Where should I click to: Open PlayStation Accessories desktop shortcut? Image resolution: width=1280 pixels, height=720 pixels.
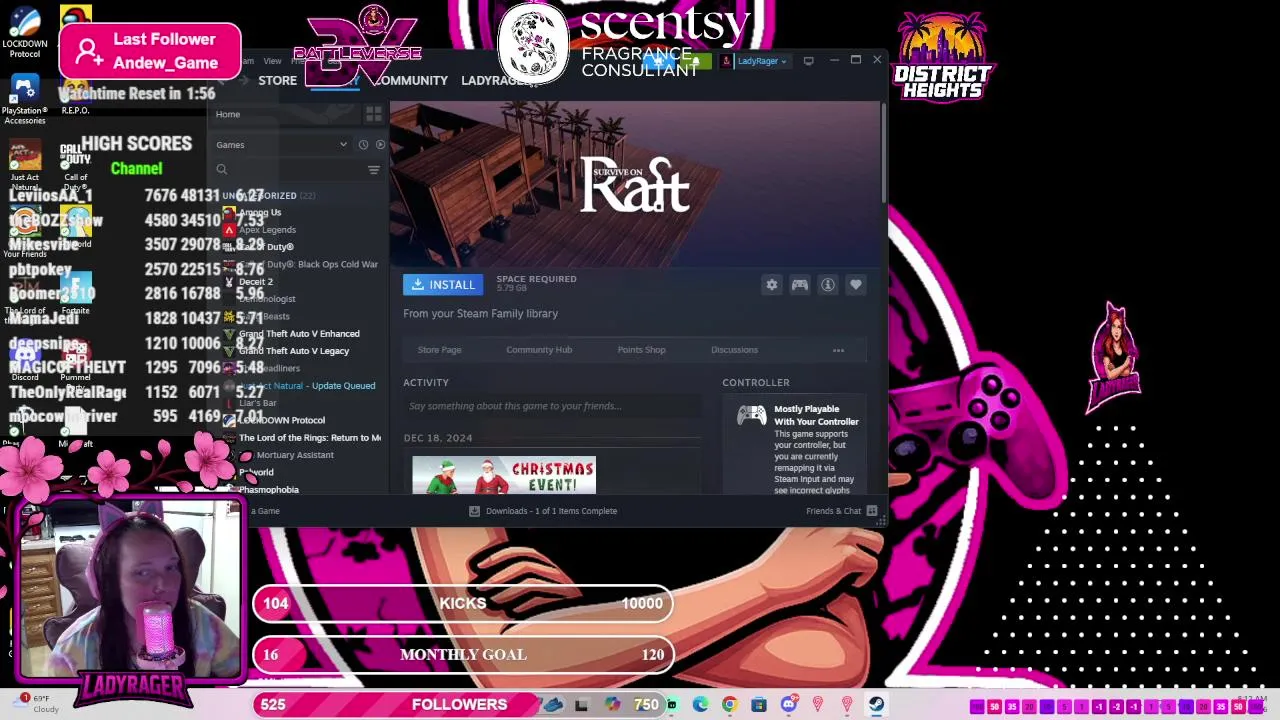25,100
